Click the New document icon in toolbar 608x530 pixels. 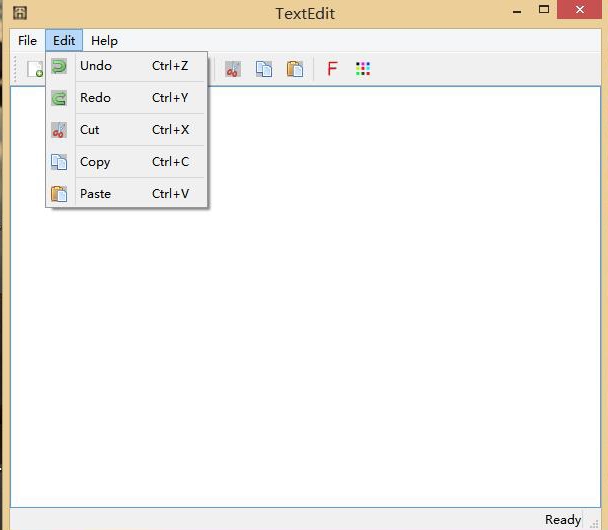click(x=34, y=69)
